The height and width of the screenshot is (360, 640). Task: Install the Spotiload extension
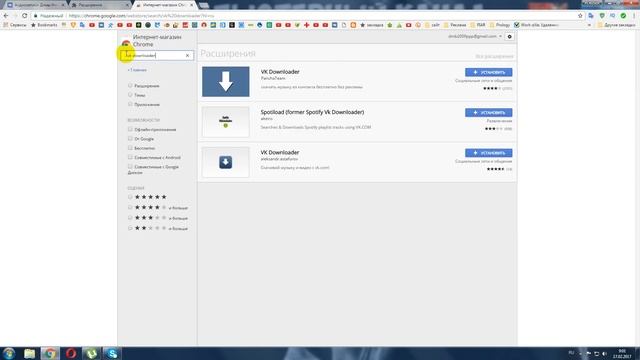point(489,113)
